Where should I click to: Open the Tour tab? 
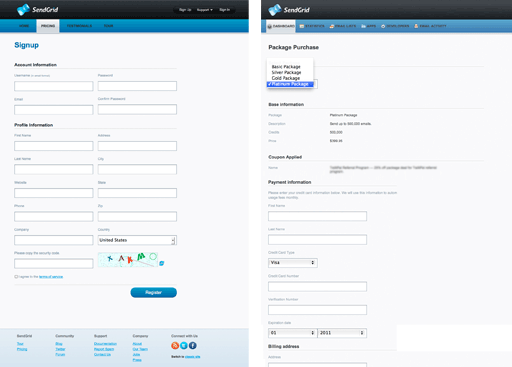(x=108, y=26)
